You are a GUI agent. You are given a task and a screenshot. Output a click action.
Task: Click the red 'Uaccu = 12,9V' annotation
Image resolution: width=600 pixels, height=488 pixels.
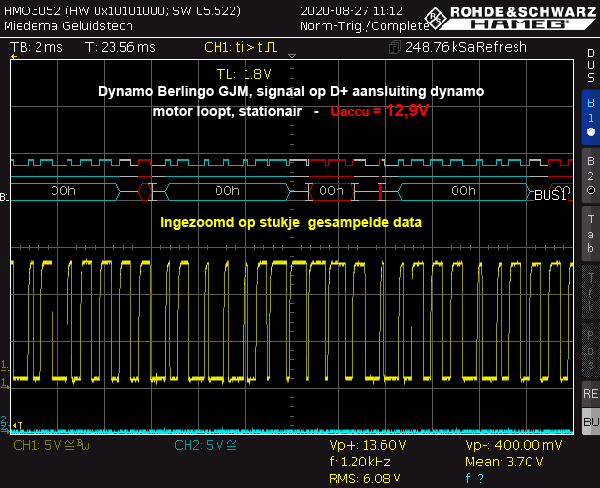click(379, 111)
